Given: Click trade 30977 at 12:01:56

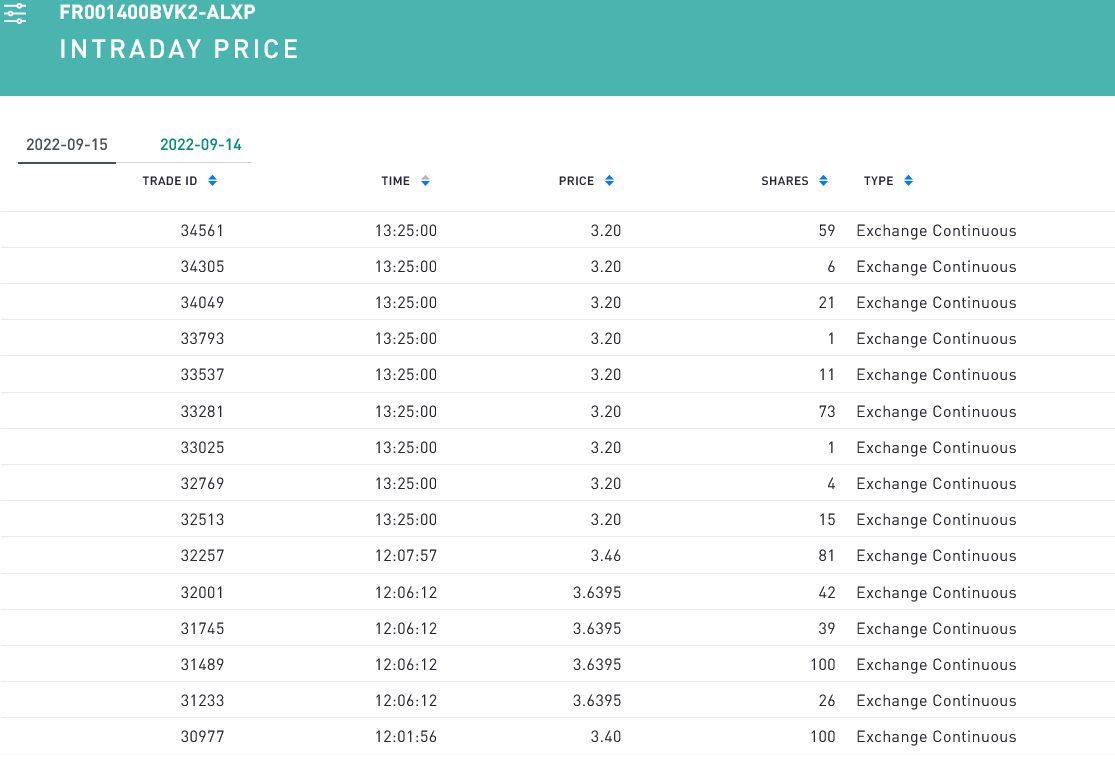Looking at the screenshot, I should 203,737.
